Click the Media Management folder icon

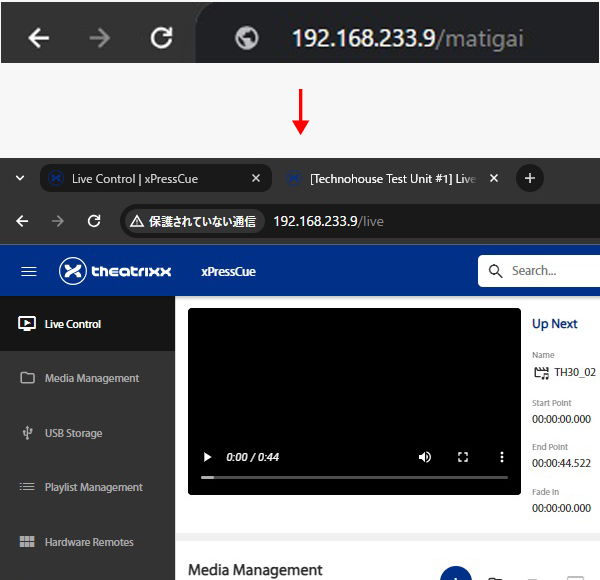27,378
